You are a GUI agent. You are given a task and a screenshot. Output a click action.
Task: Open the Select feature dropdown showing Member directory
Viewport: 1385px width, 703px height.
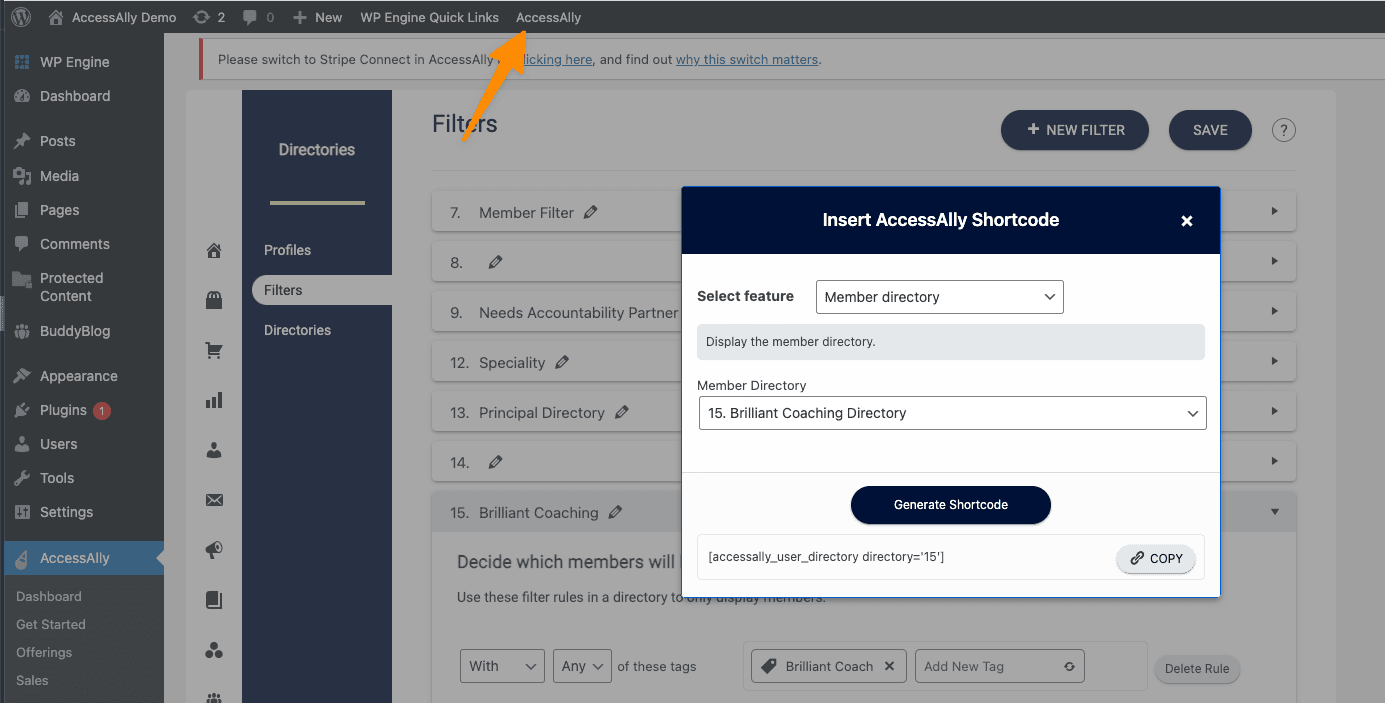(x=938, y=296)
